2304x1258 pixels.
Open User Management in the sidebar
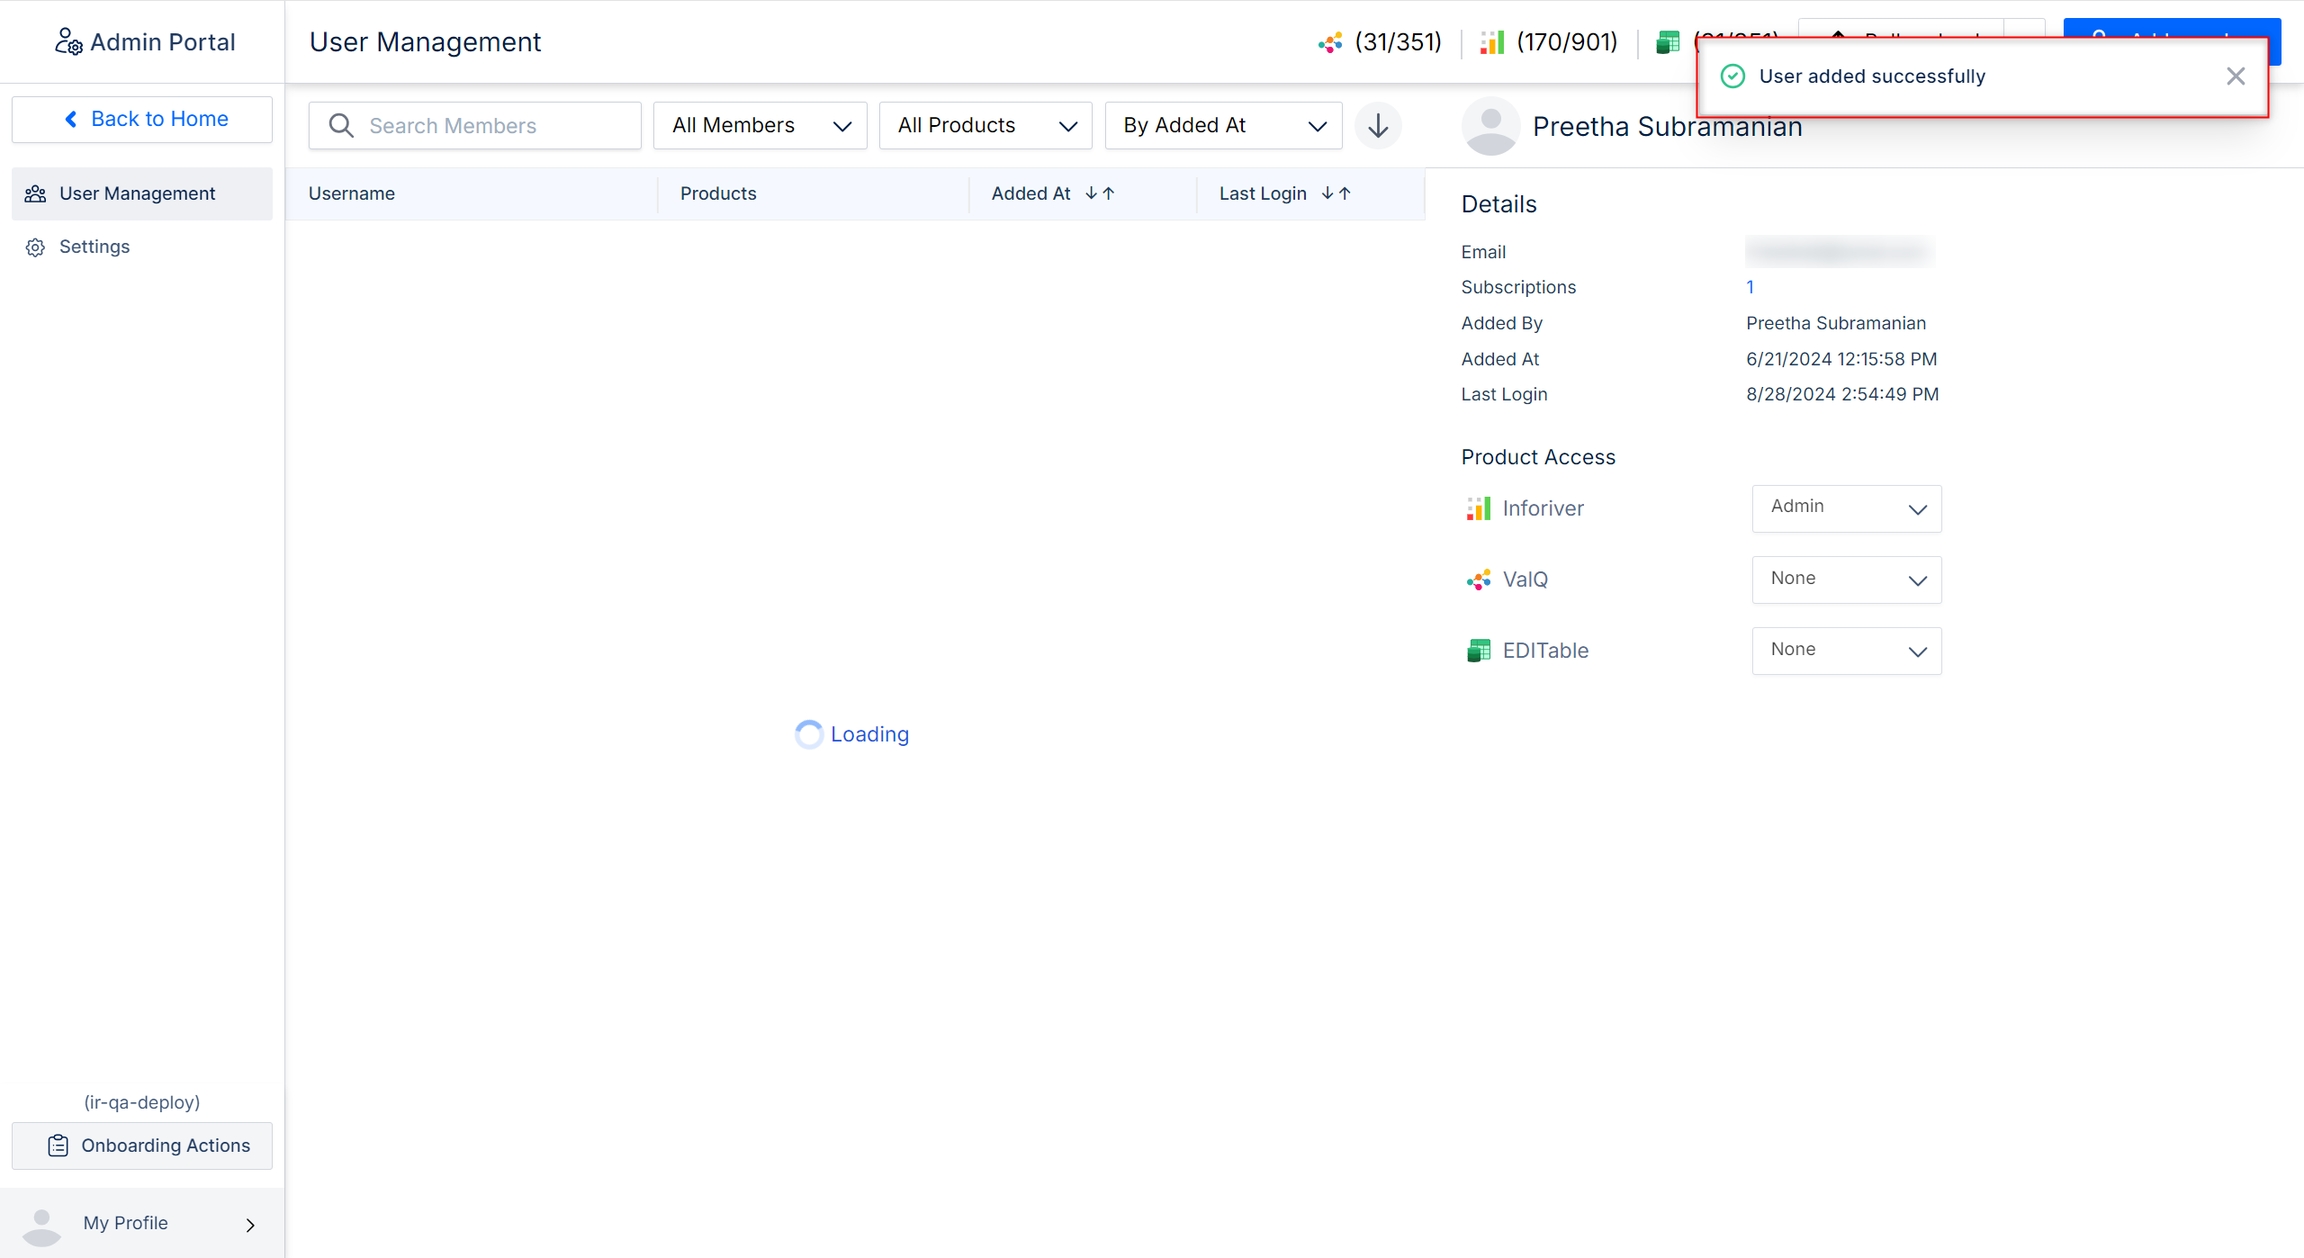click(x=137, y=194)
